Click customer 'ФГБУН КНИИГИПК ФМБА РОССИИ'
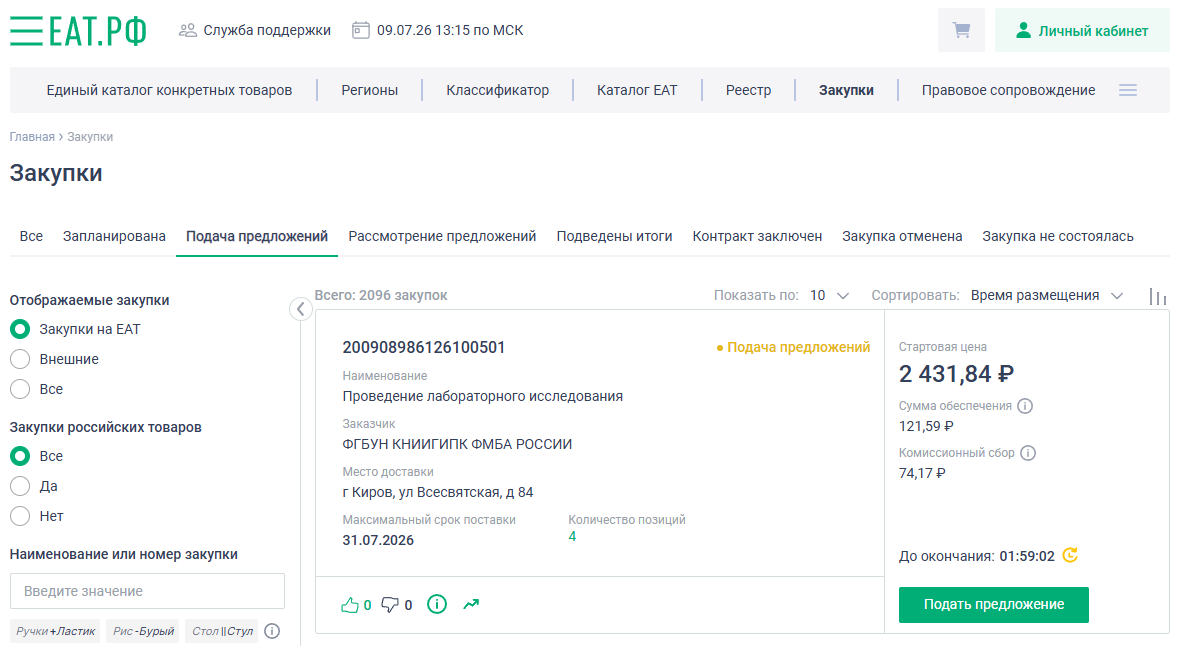 click(x=457, y=444)
